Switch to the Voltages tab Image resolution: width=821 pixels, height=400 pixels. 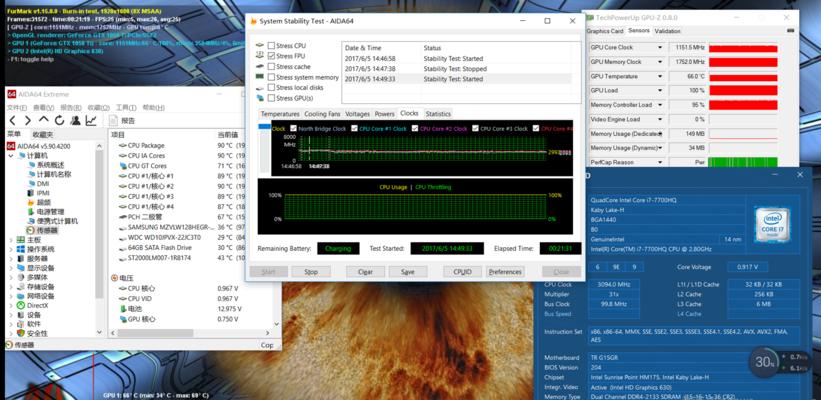point(358,114)
